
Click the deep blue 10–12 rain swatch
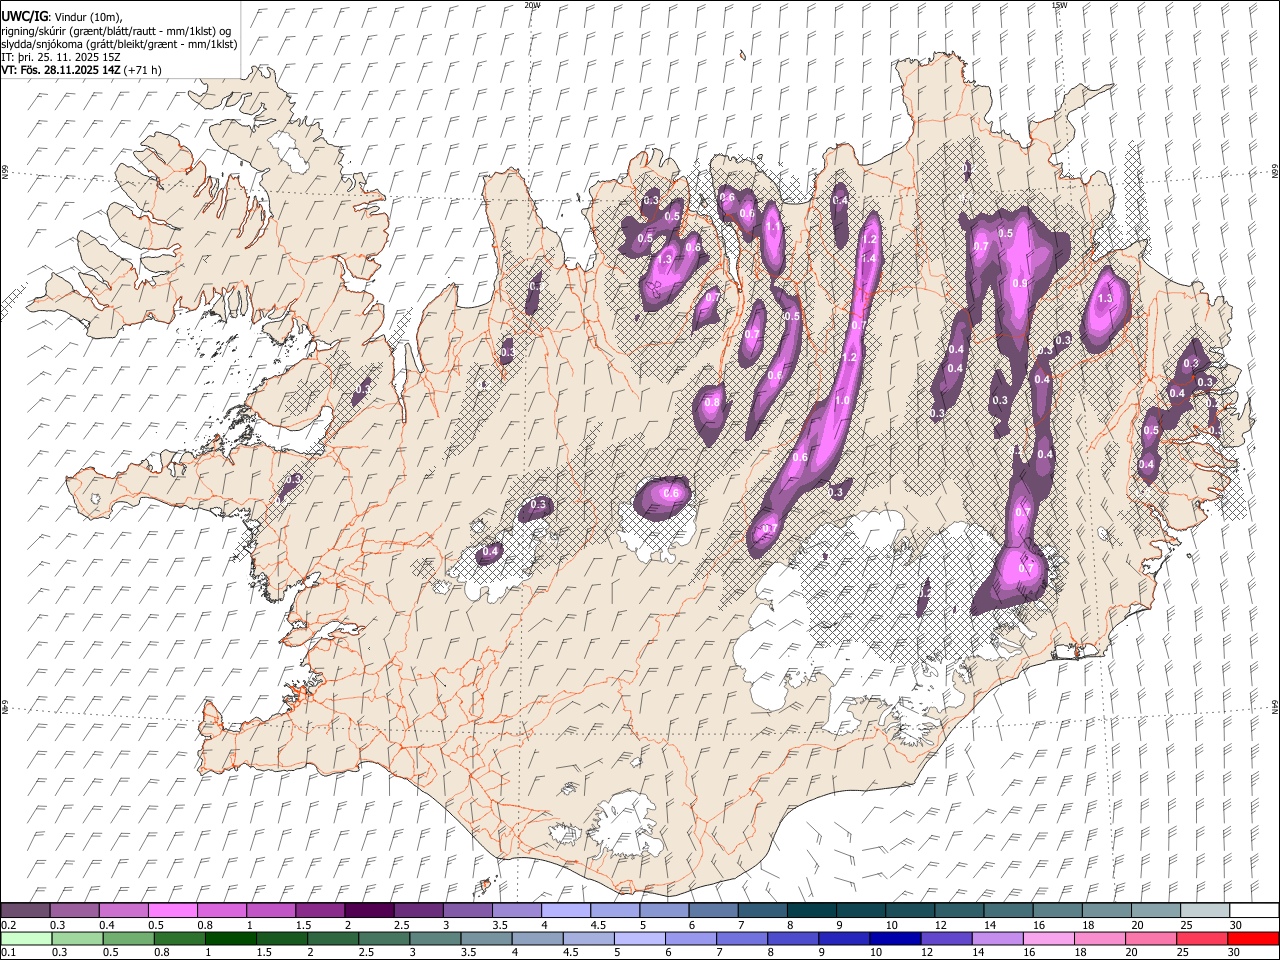click(895, 938)
